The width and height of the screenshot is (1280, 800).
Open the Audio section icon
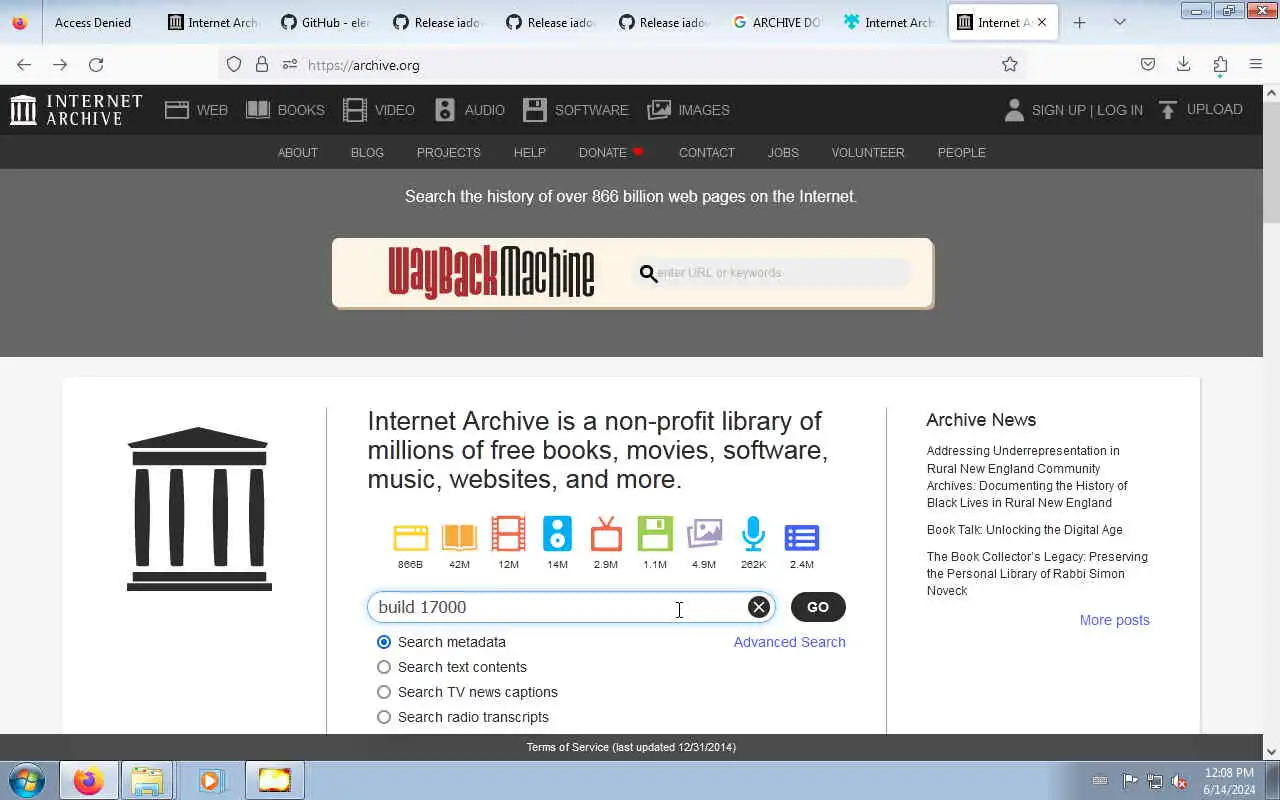click(445, 110)
